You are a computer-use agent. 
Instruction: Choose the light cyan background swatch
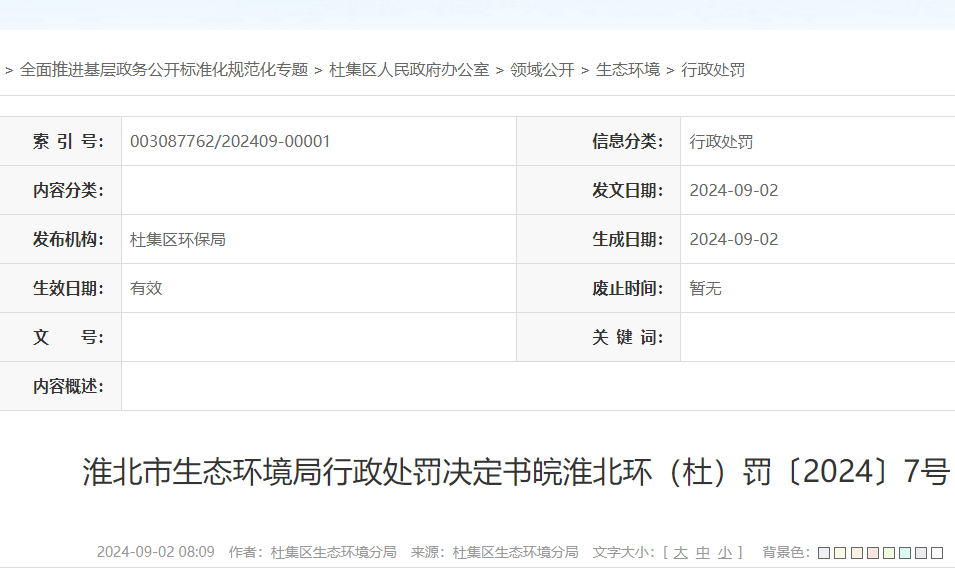click(x=904, y=553)
